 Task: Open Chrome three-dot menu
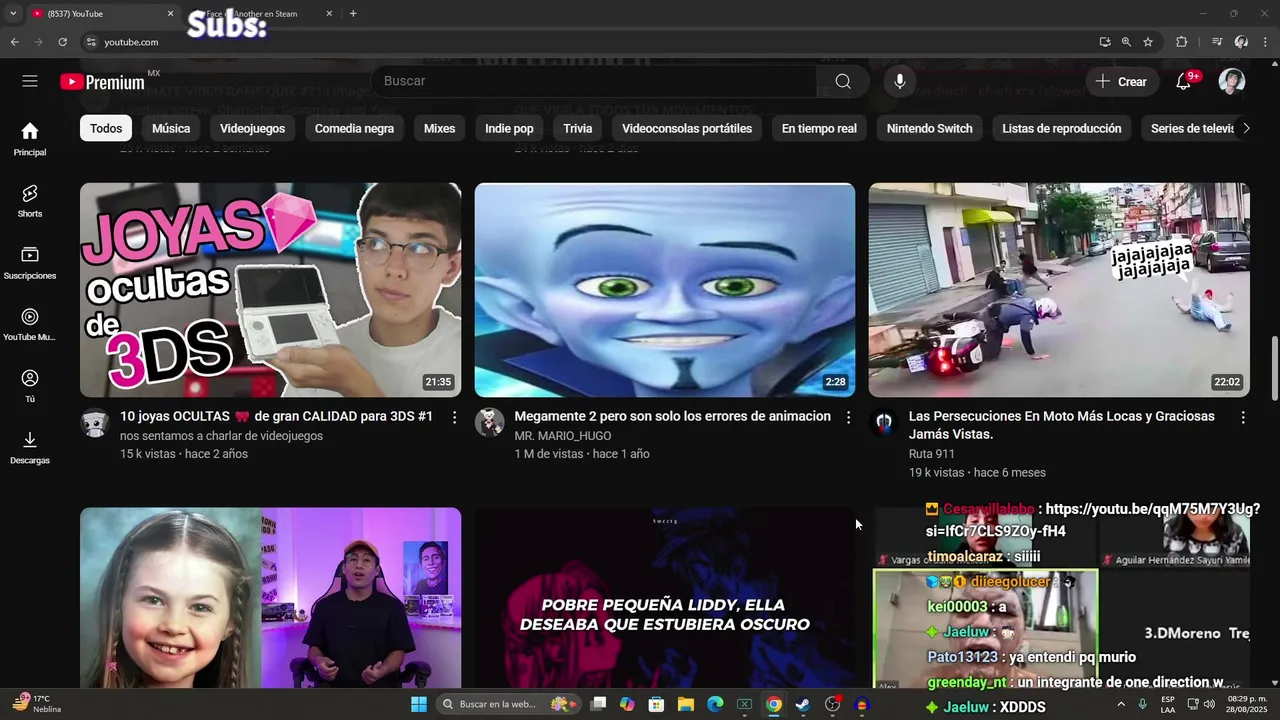pyautogui.click(x=1265, y=42)
